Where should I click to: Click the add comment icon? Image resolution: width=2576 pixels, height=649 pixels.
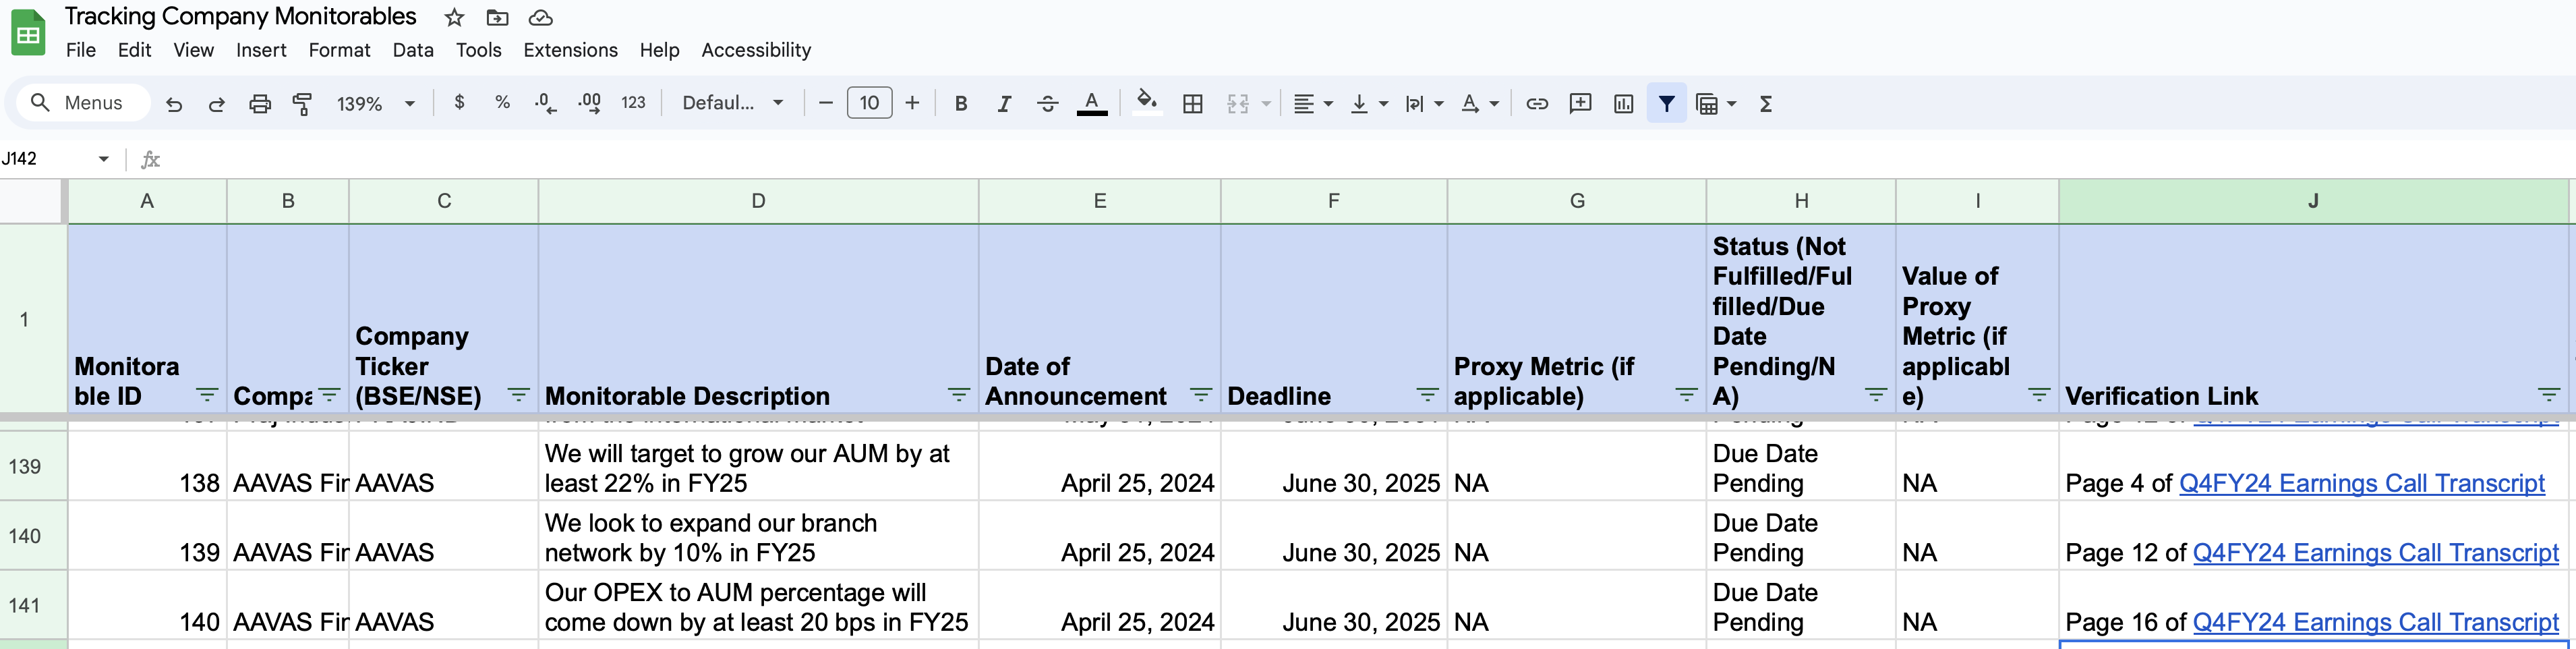(1580, 103)
